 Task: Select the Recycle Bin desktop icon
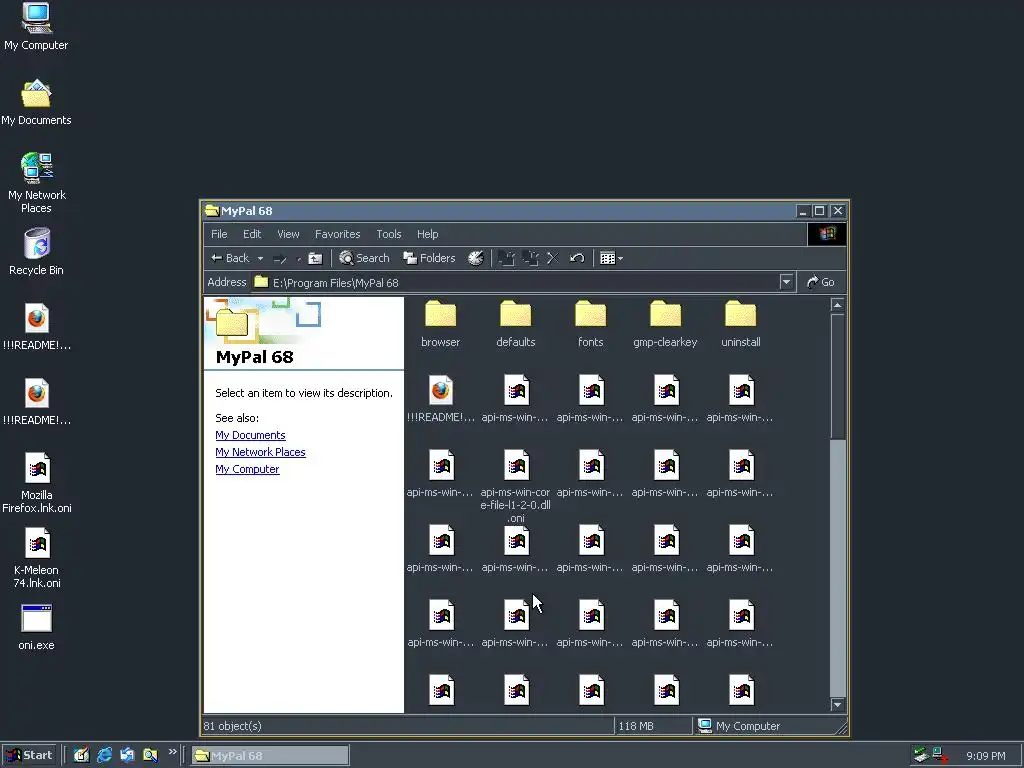[36, 252]
